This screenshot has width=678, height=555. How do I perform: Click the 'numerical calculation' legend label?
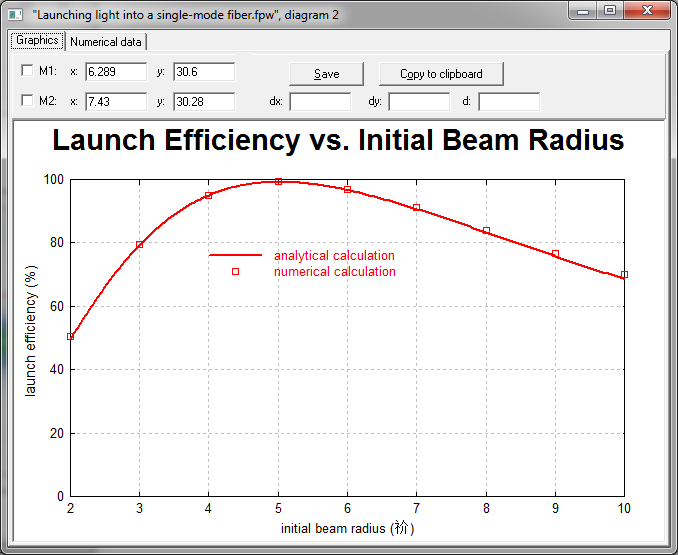click(335, 271)
